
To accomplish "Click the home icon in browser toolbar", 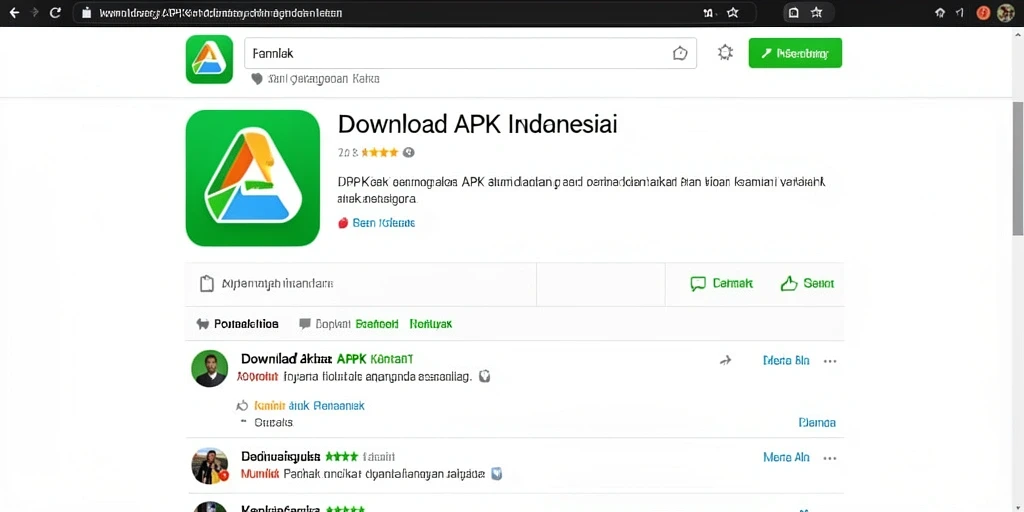I will pyautogui.click(x=940, y=12).
